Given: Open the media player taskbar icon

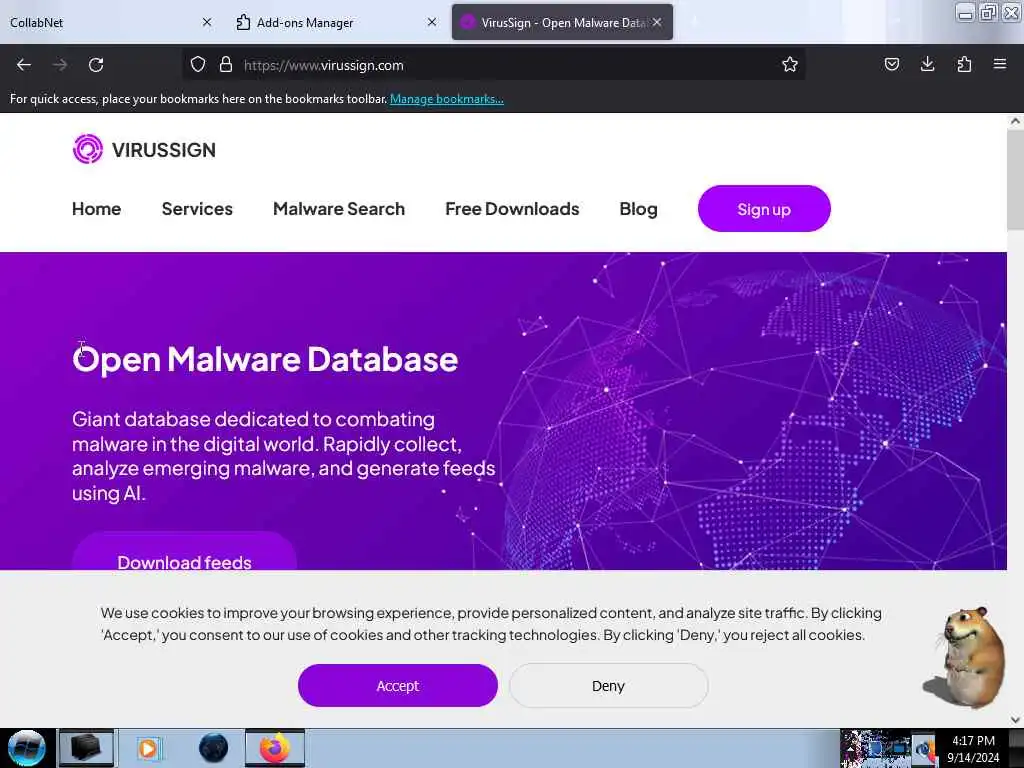Looking at the screenshot, I should (x=148, y=748).
